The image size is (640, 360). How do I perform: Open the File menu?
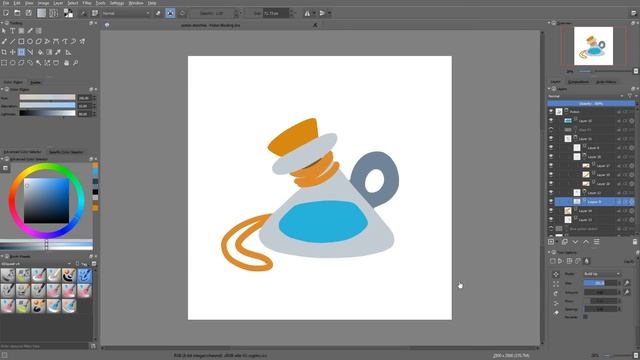[x=6, y=3]
